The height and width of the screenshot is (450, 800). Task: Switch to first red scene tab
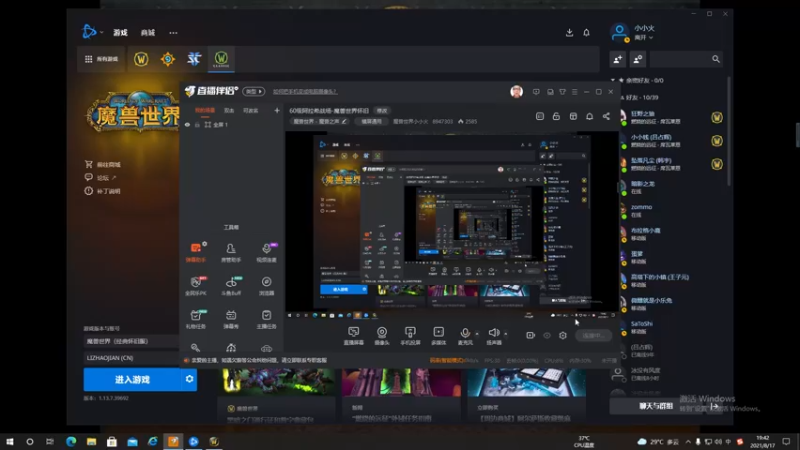click(205, 110)
